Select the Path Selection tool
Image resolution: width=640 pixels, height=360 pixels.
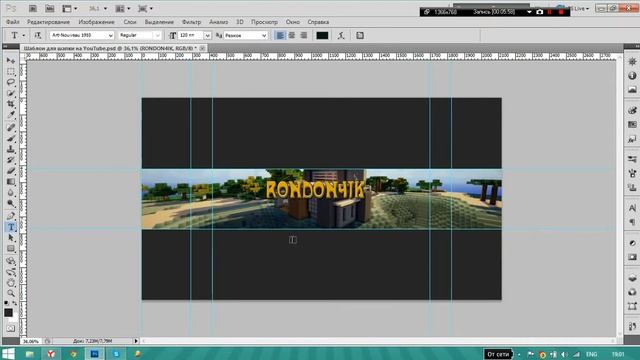[11, 238]
